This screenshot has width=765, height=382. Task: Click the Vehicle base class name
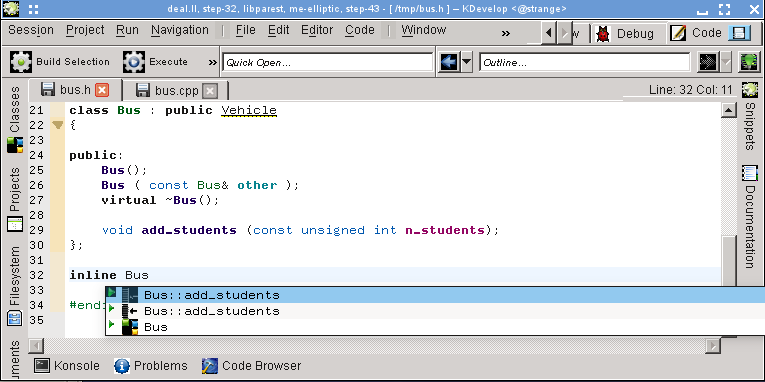(249, 110)
